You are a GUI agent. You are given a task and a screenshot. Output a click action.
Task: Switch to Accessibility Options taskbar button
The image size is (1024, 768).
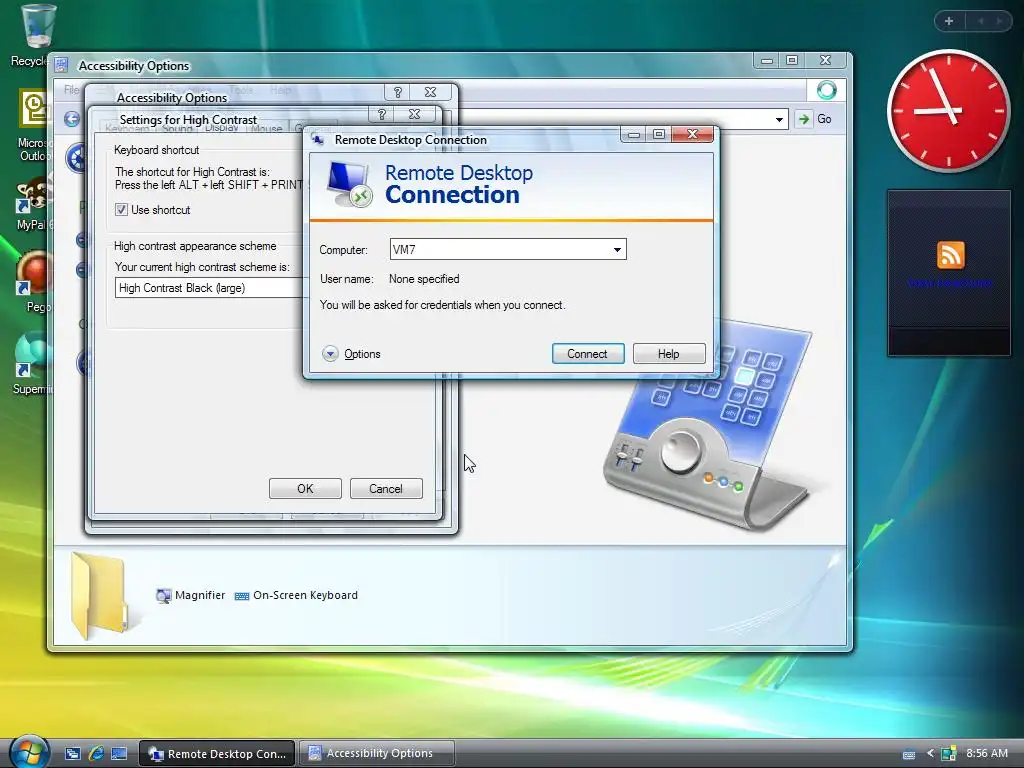[x=376, y=753]
